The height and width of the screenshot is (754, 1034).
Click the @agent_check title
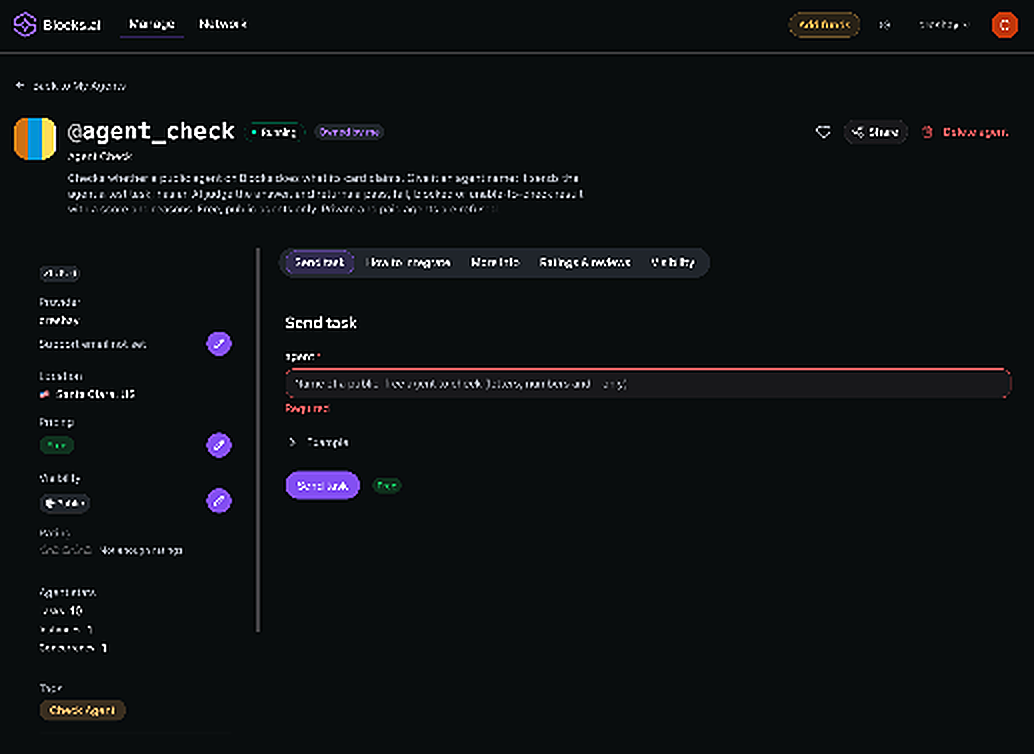click(x=151, y=131)
